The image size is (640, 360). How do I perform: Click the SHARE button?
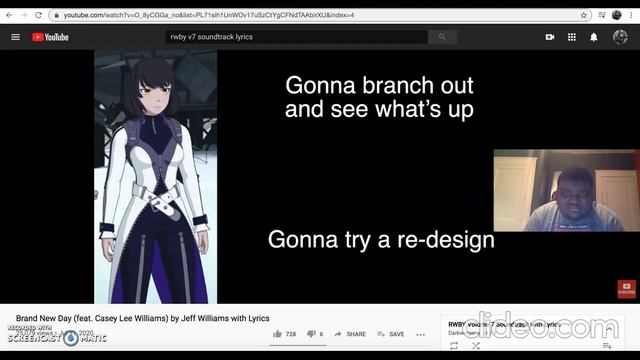pos(350,334)
